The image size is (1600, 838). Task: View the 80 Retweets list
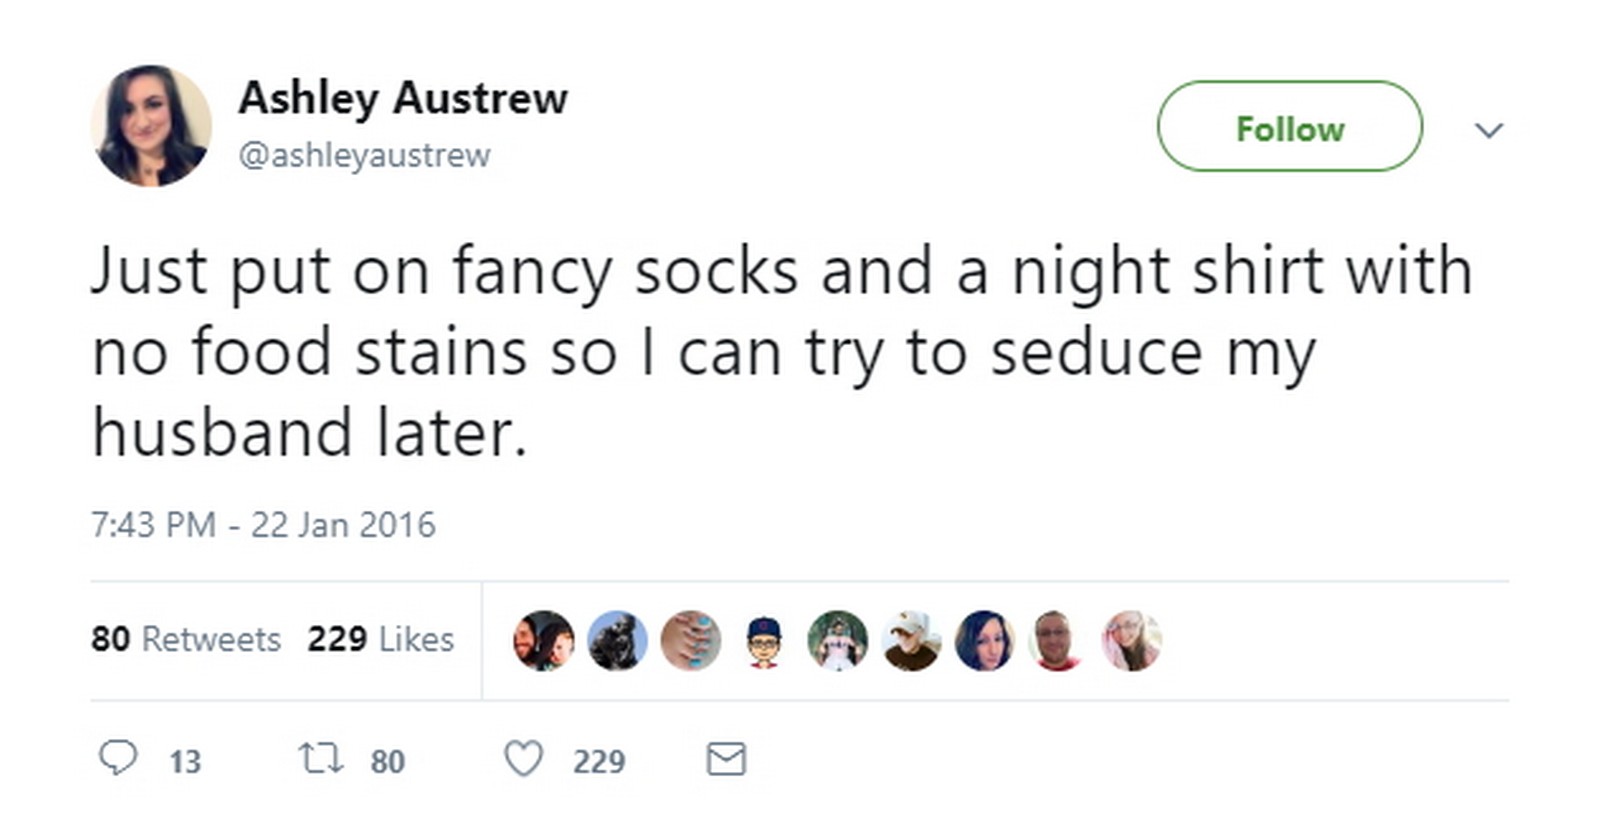(x=186, y=639)
